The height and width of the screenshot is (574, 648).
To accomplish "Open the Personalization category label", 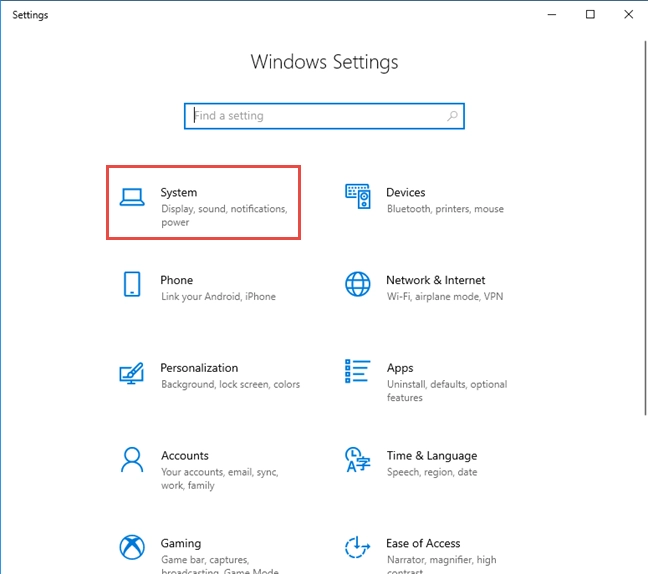I will [199, 368].
